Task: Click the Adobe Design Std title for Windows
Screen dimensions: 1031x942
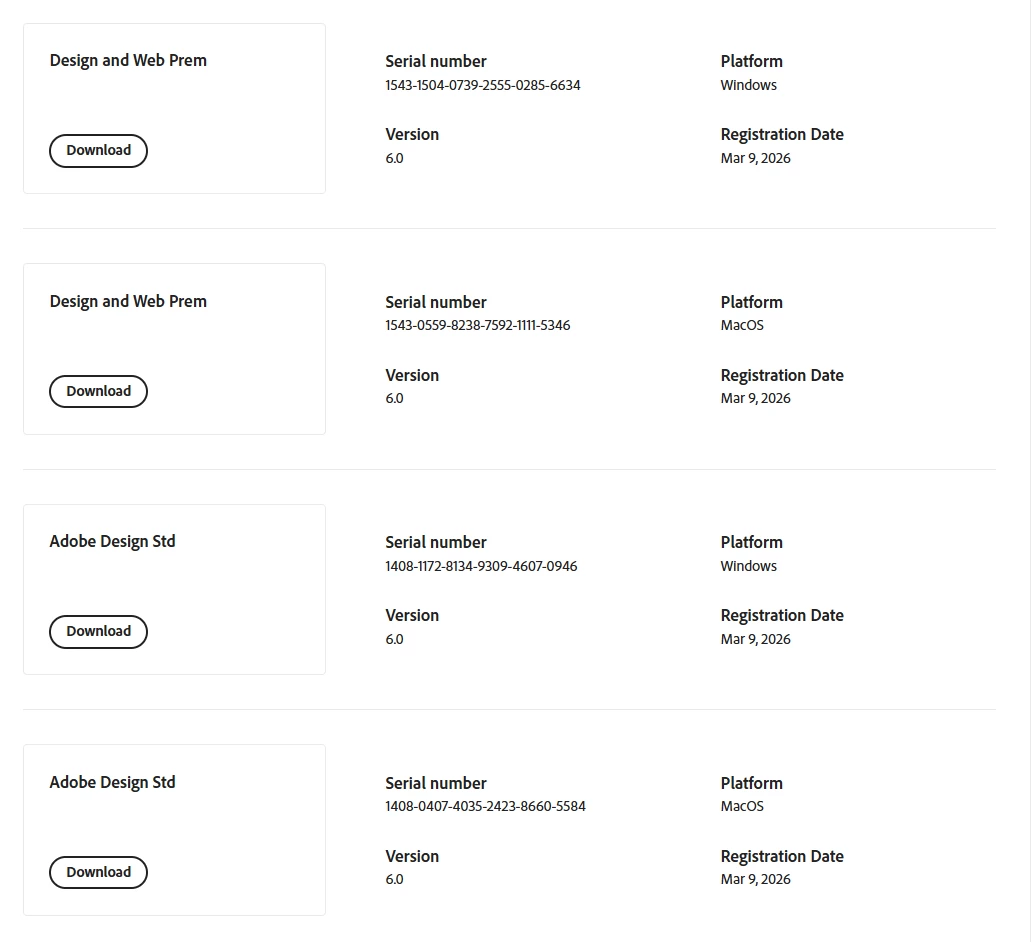Action: 112,542
